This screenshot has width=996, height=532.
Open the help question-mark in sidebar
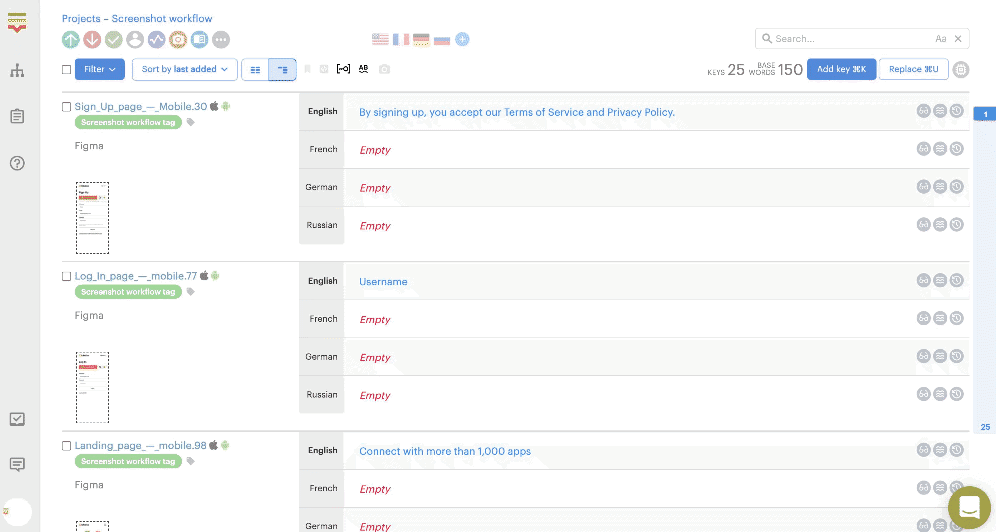[17, 163]
